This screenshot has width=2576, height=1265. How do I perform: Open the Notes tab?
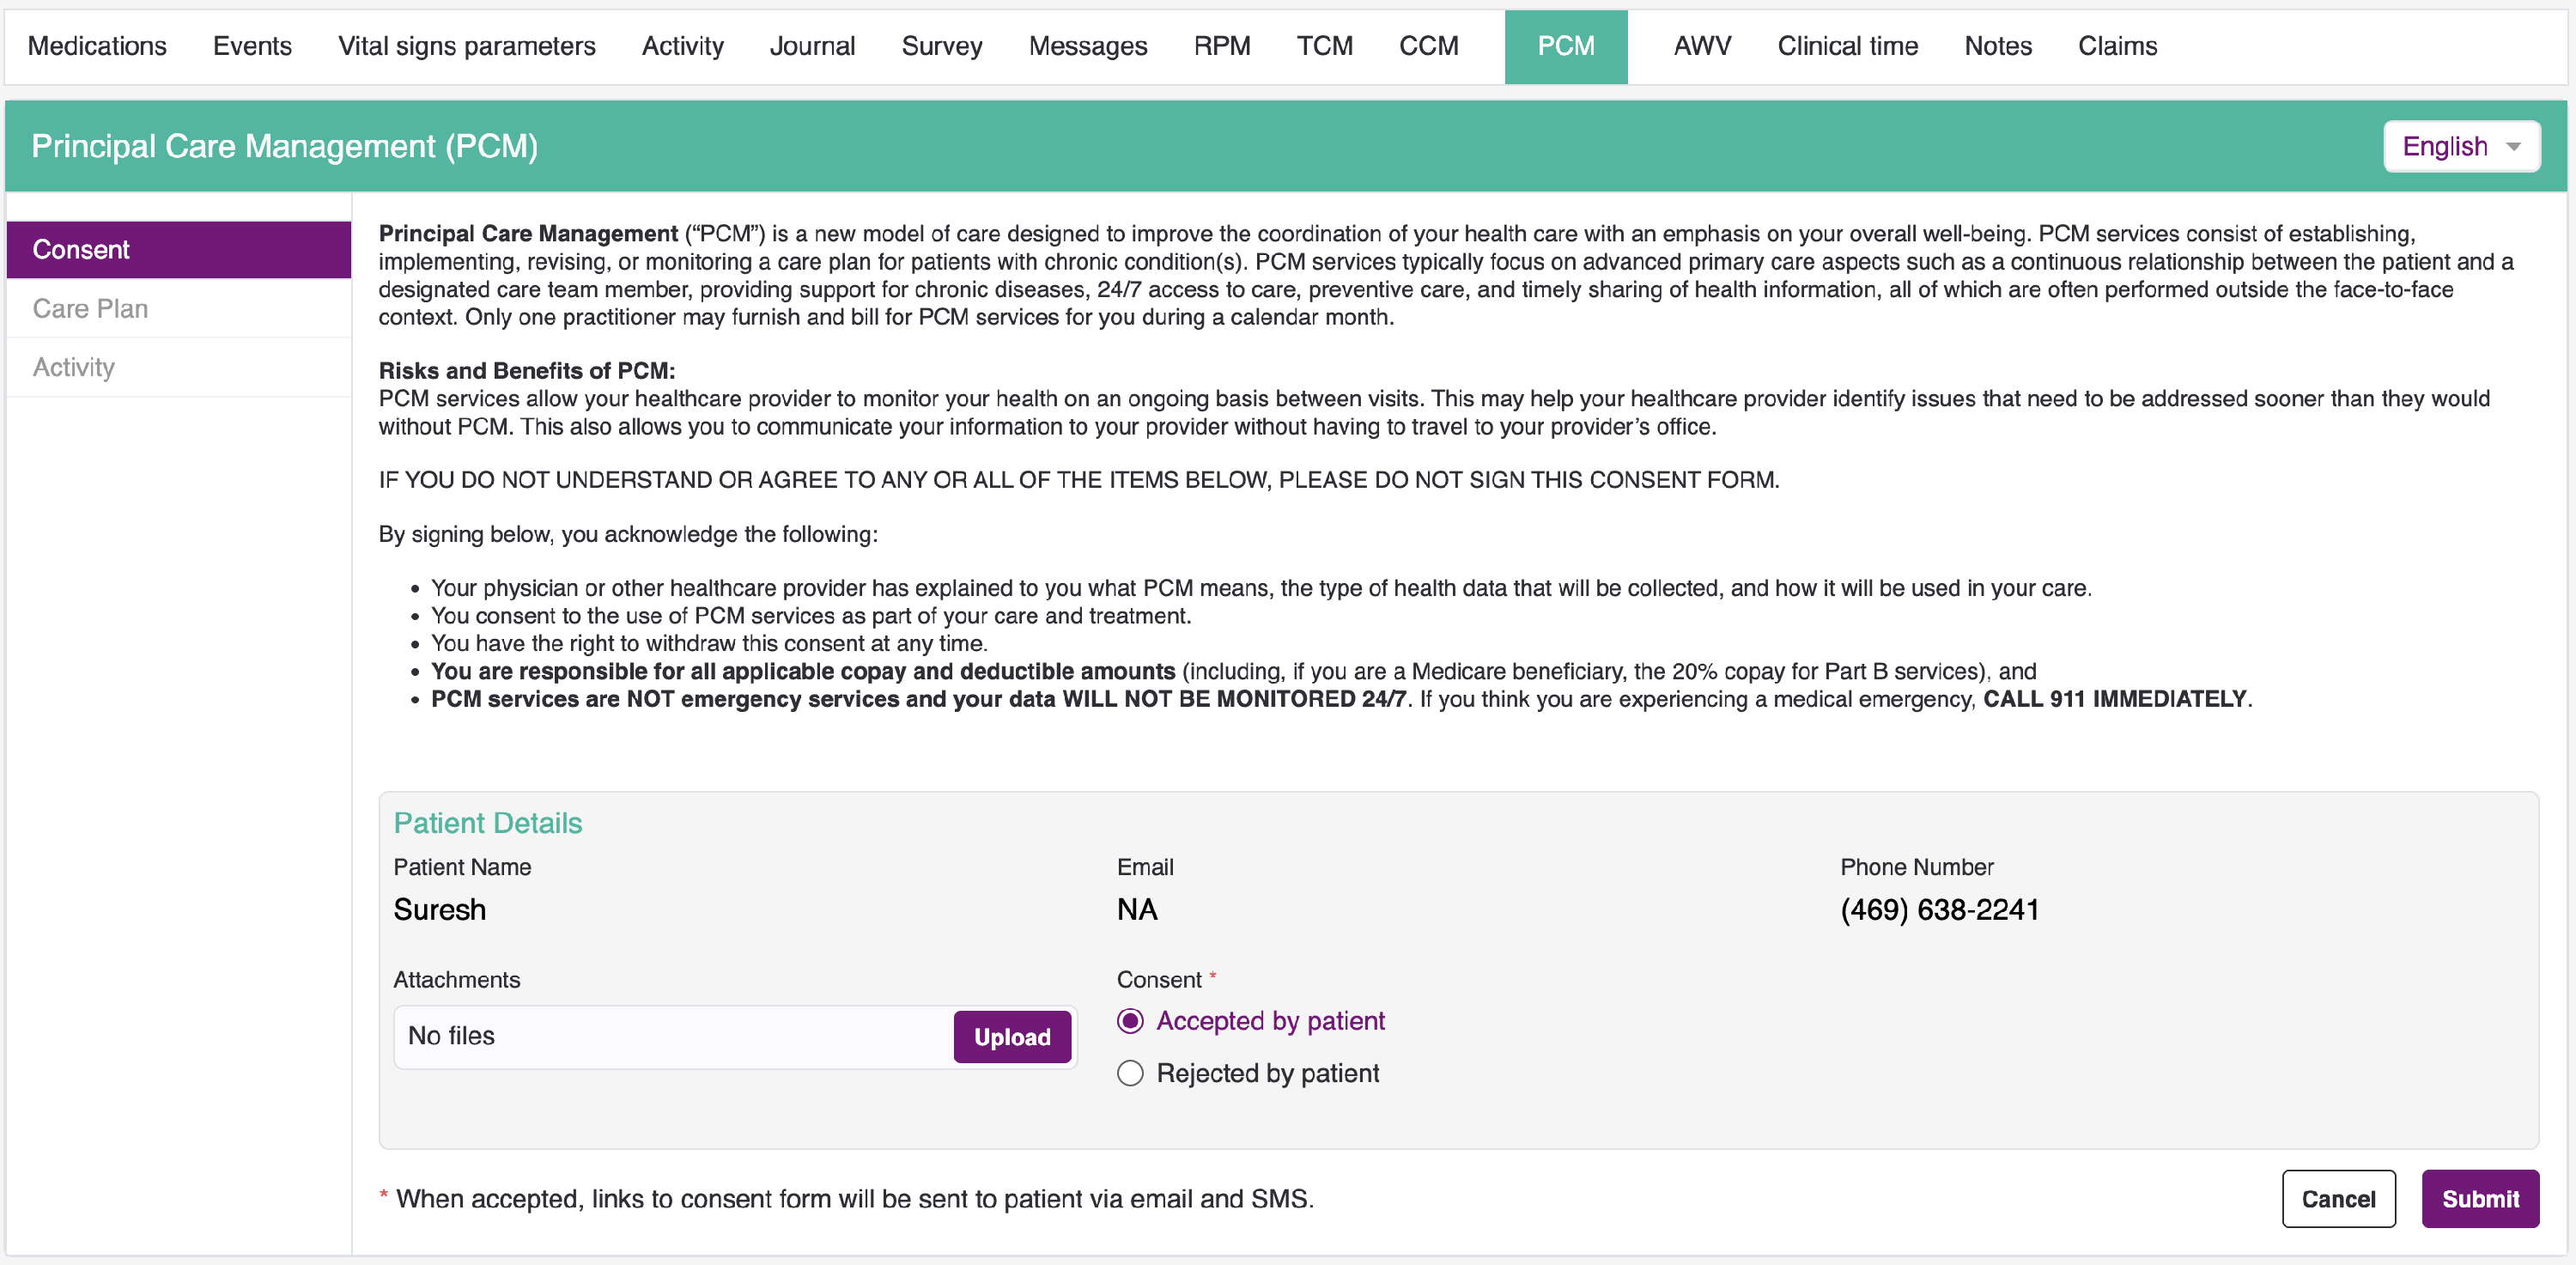(1997, 46)
